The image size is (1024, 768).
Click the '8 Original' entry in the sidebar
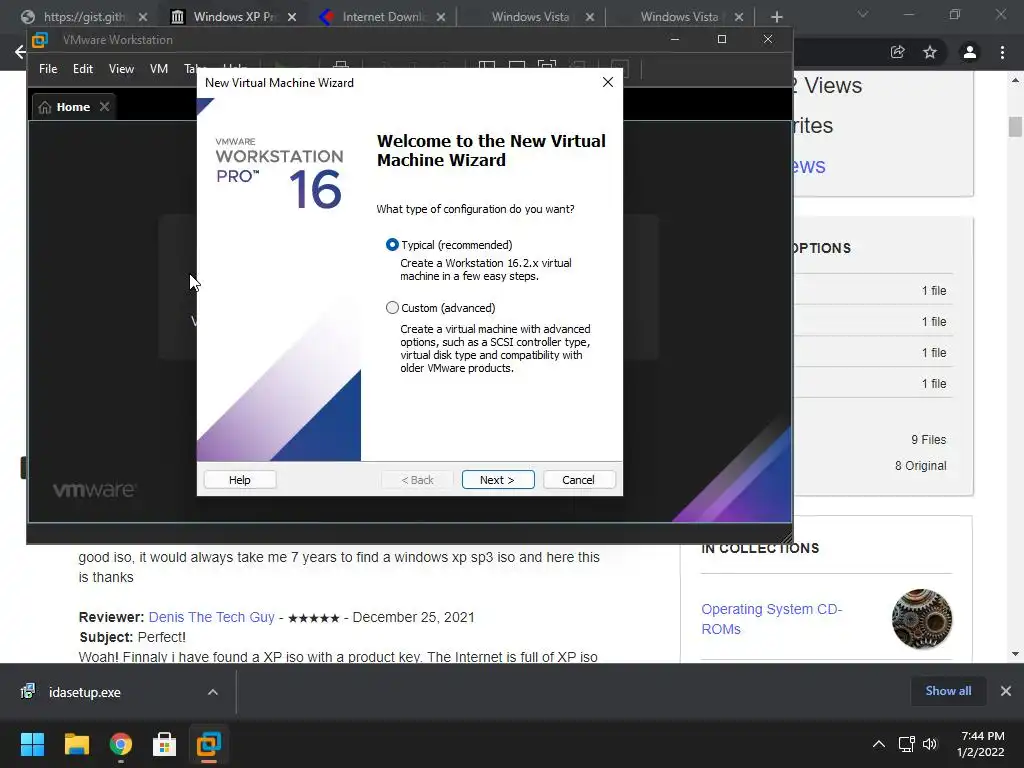921,466
